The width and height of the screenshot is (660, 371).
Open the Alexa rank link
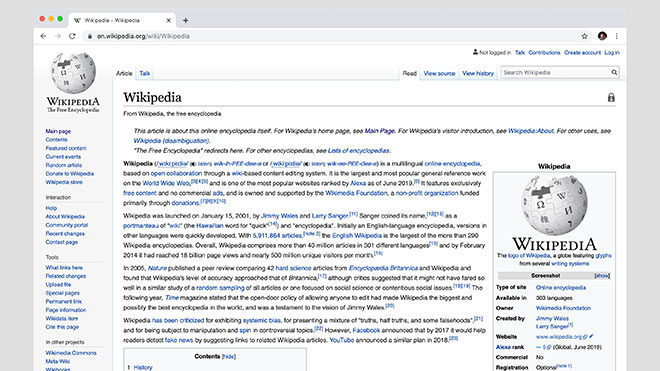[x=510, y=347]
